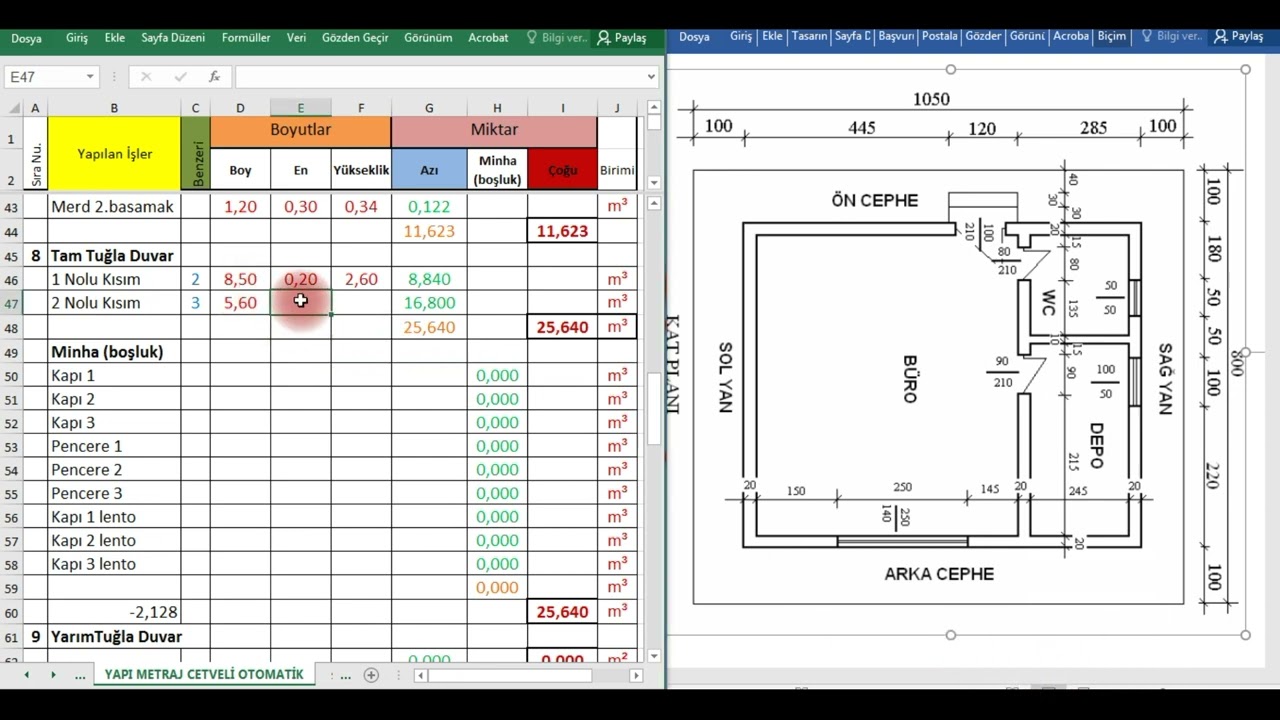The width and height of the screenshot is (1280, 720).
Task: Click the formula bar Enter checkmark icon
Action: [x=180, y=77]
